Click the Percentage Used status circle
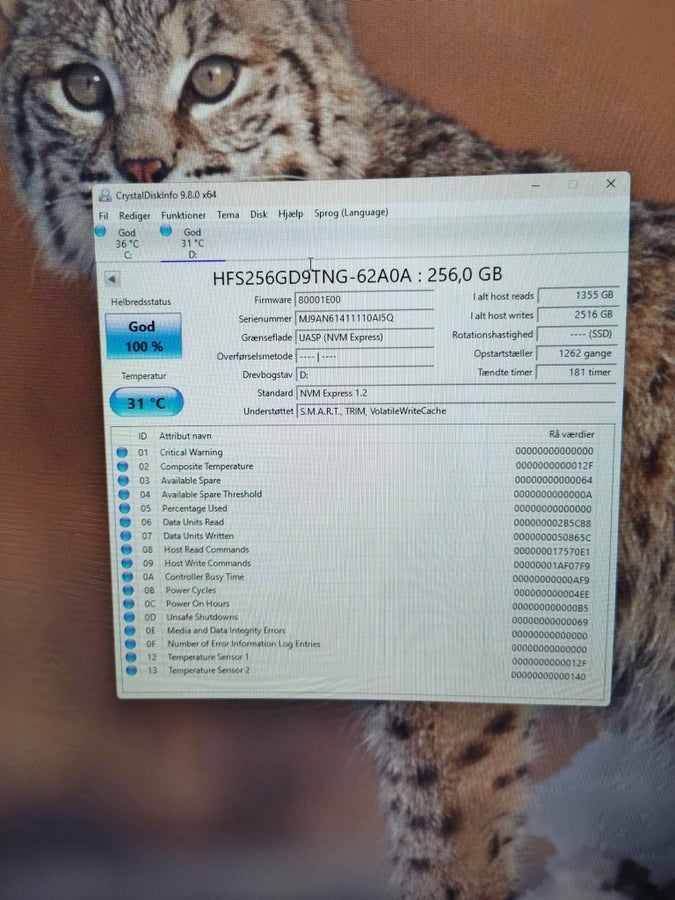 click(125, 509)
